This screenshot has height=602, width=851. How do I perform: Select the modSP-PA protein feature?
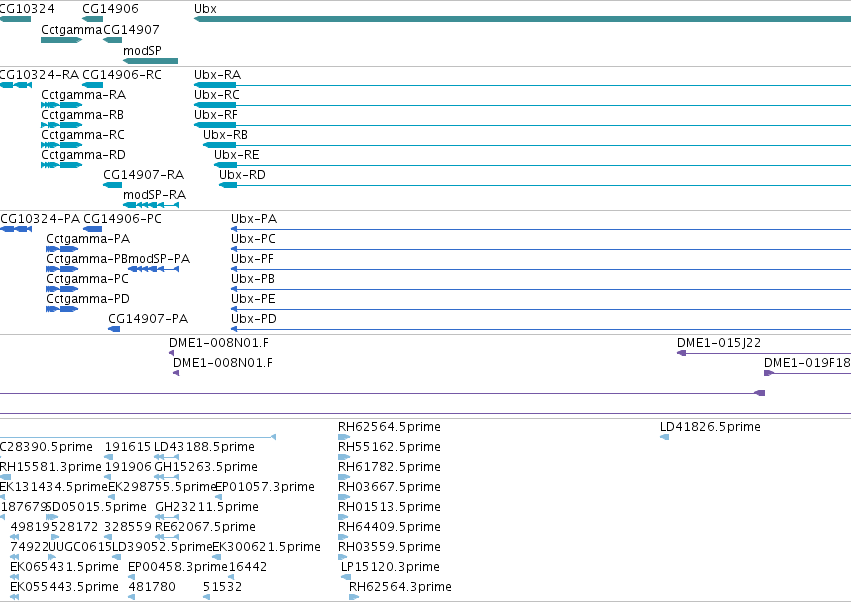tap(153, 269)
